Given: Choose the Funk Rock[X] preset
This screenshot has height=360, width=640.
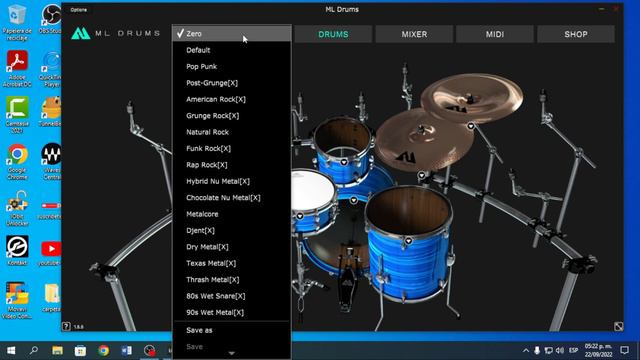Looking at the screenshot, I should point(231,148).
